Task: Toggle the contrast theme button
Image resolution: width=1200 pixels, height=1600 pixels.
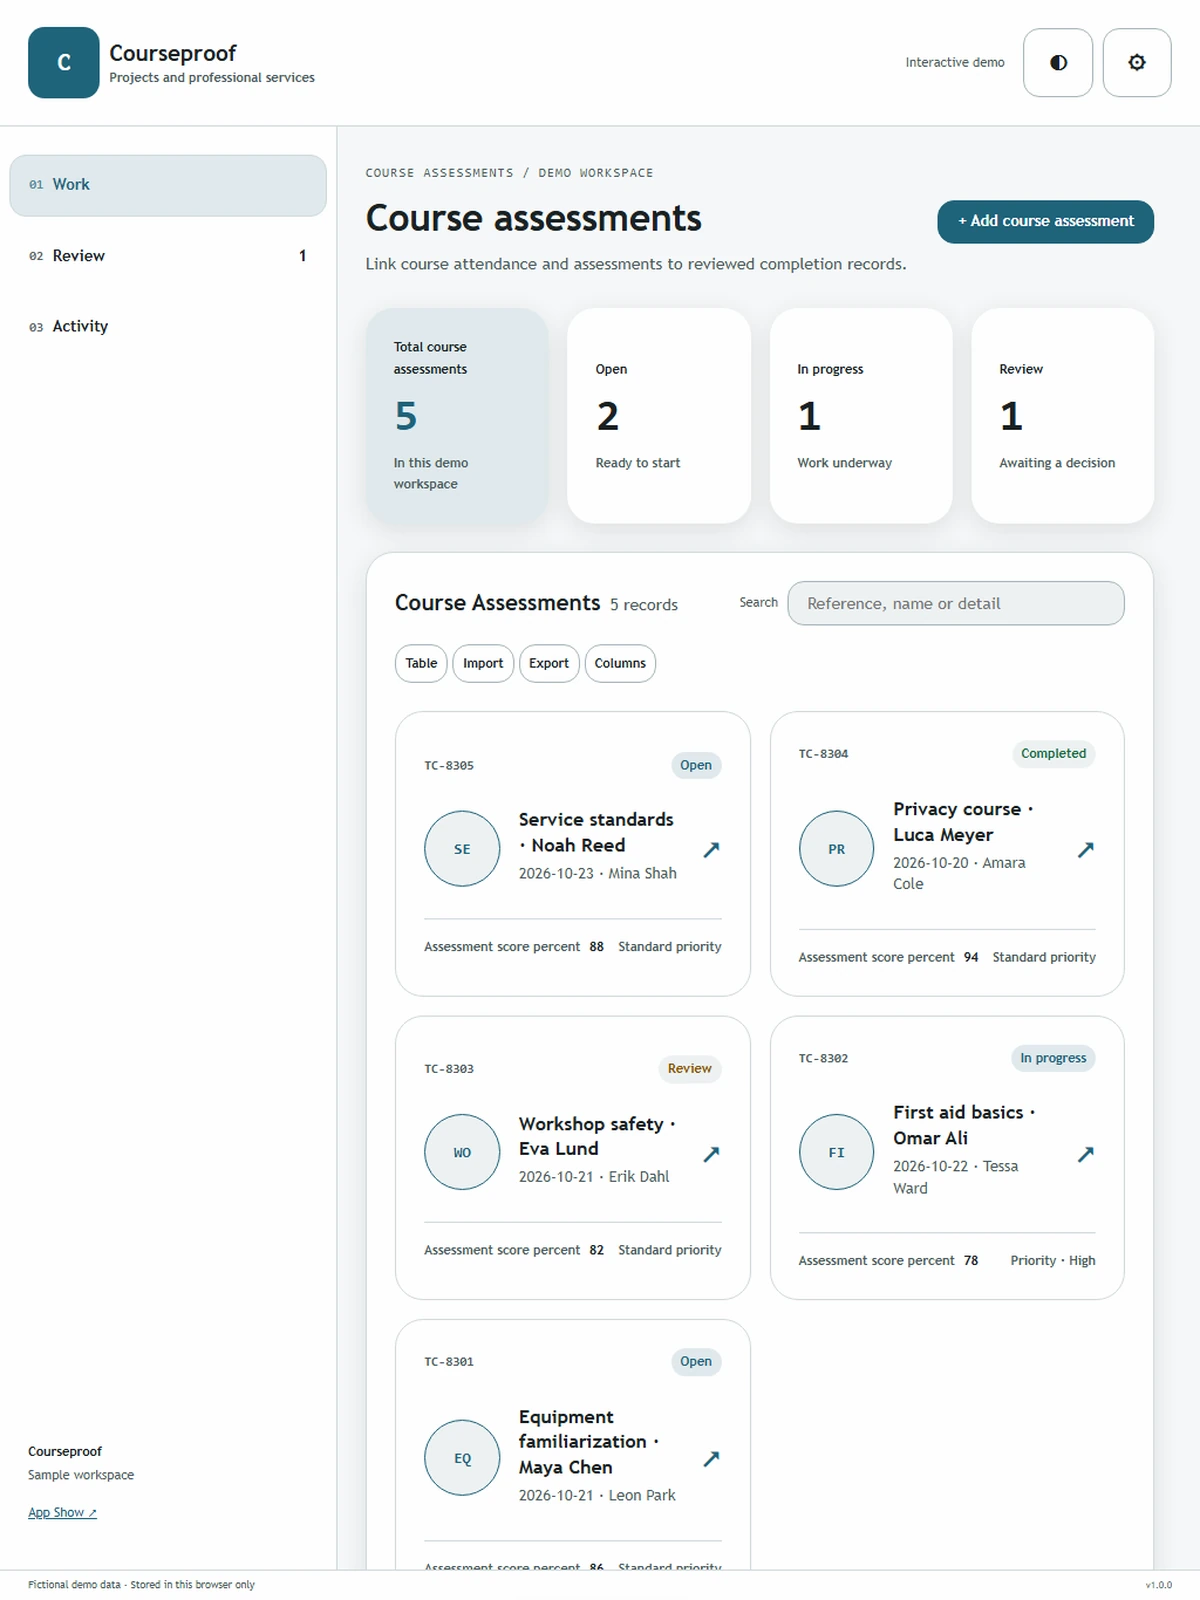Action: (x=1058, y=62)
